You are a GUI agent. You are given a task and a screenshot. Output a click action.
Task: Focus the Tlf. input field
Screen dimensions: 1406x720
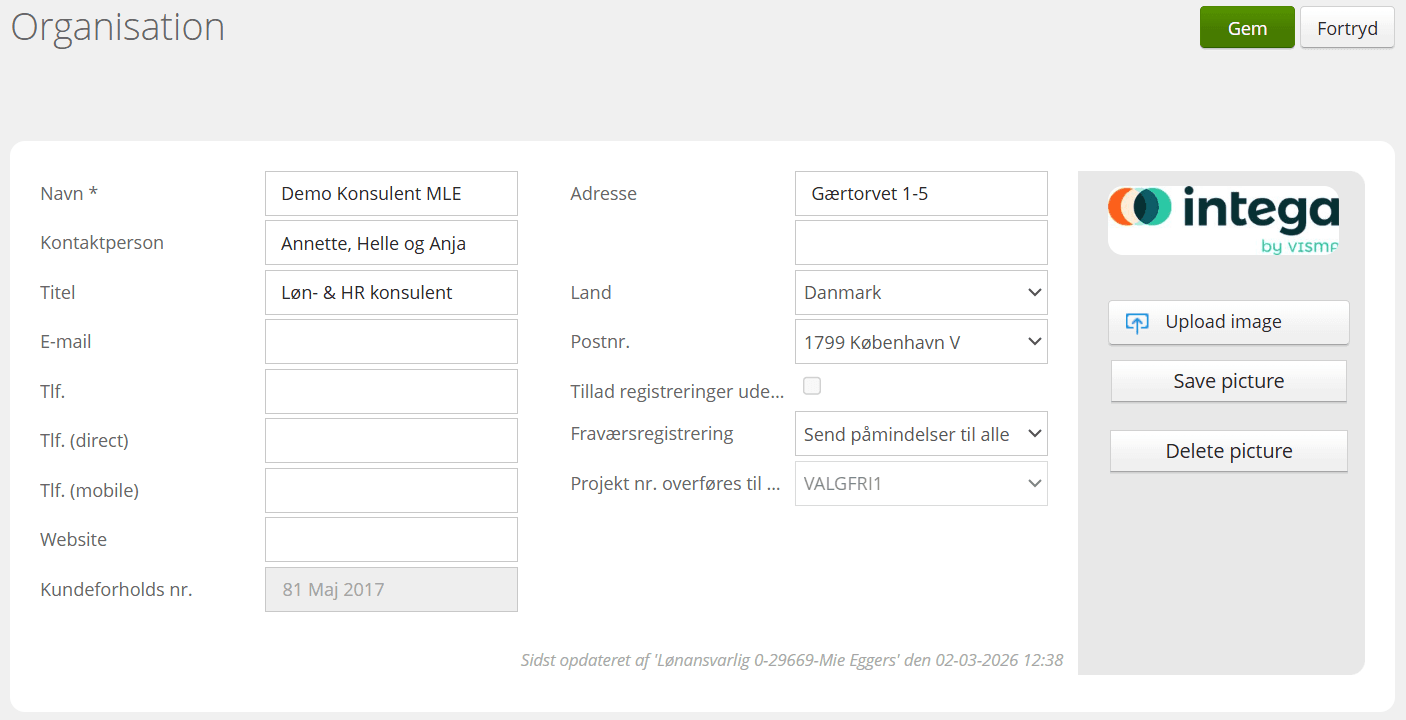(x=391, y=392)
